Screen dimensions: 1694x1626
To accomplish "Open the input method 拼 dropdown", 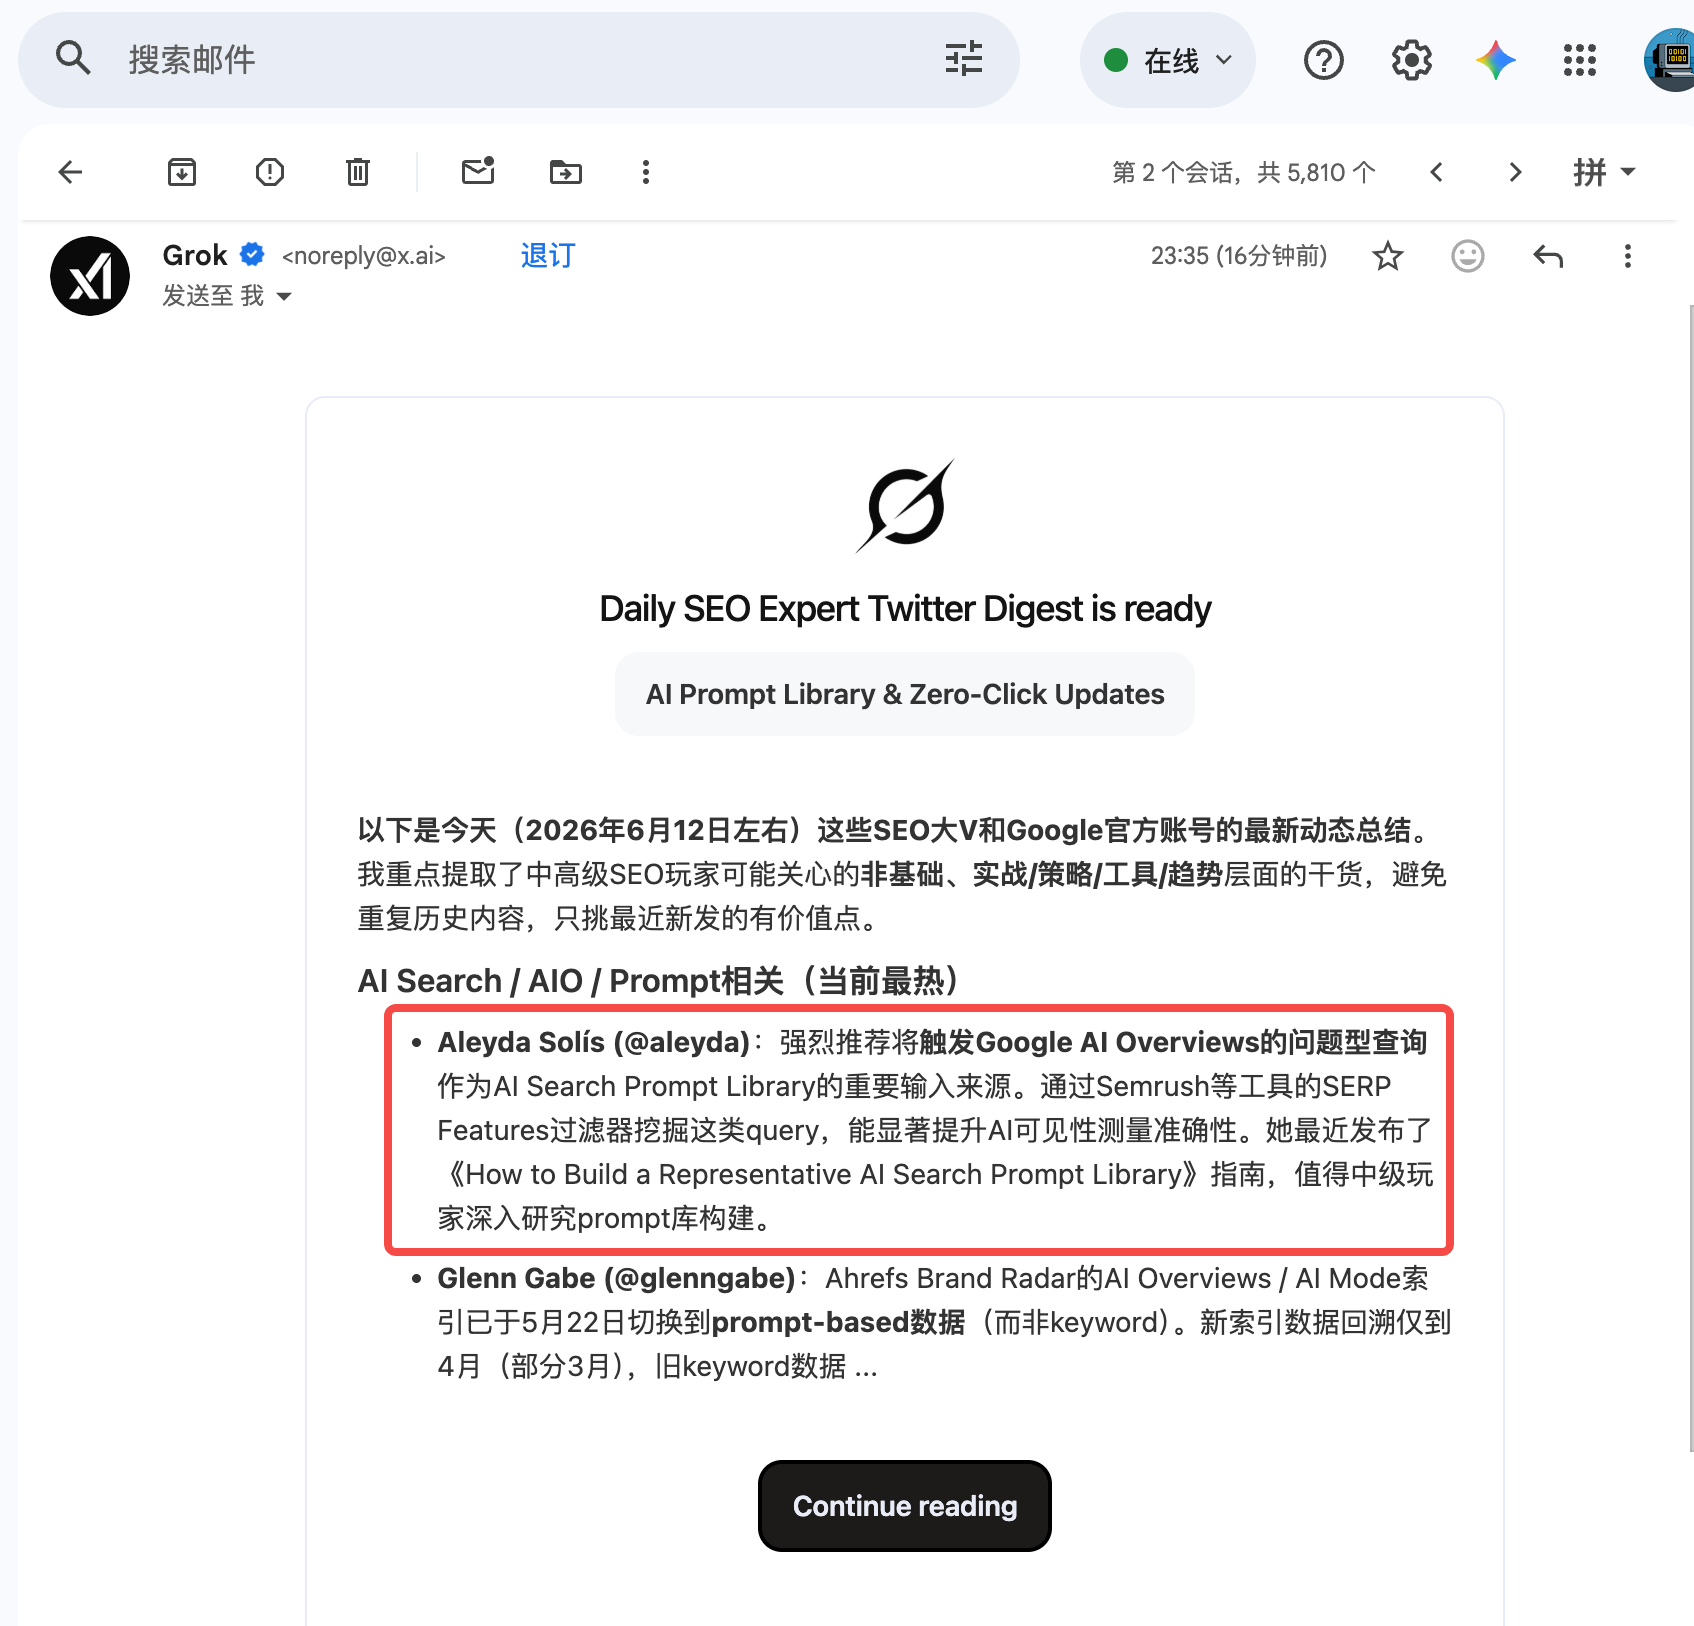I will 1604,172.
